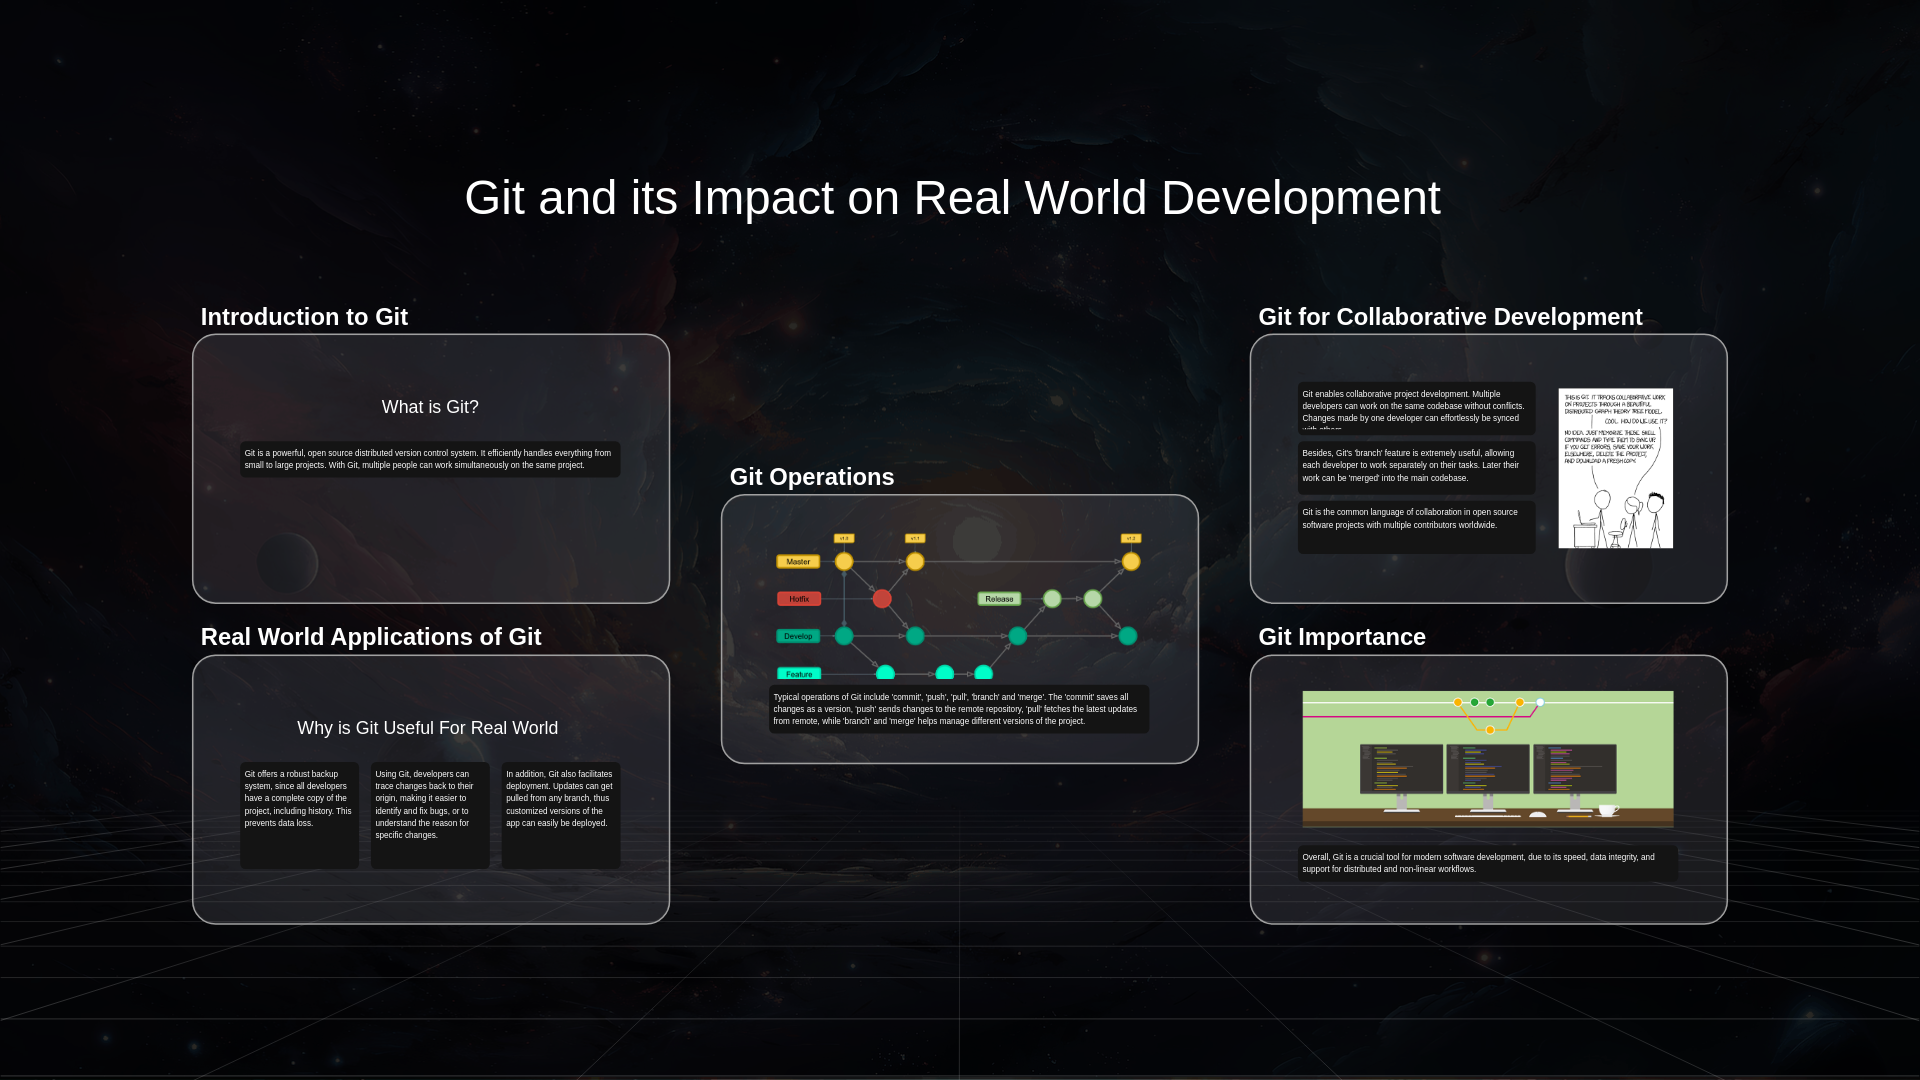Open the Introduction to Git panel
This screenshot has width=1920, height=1080.
coord(430,467)
